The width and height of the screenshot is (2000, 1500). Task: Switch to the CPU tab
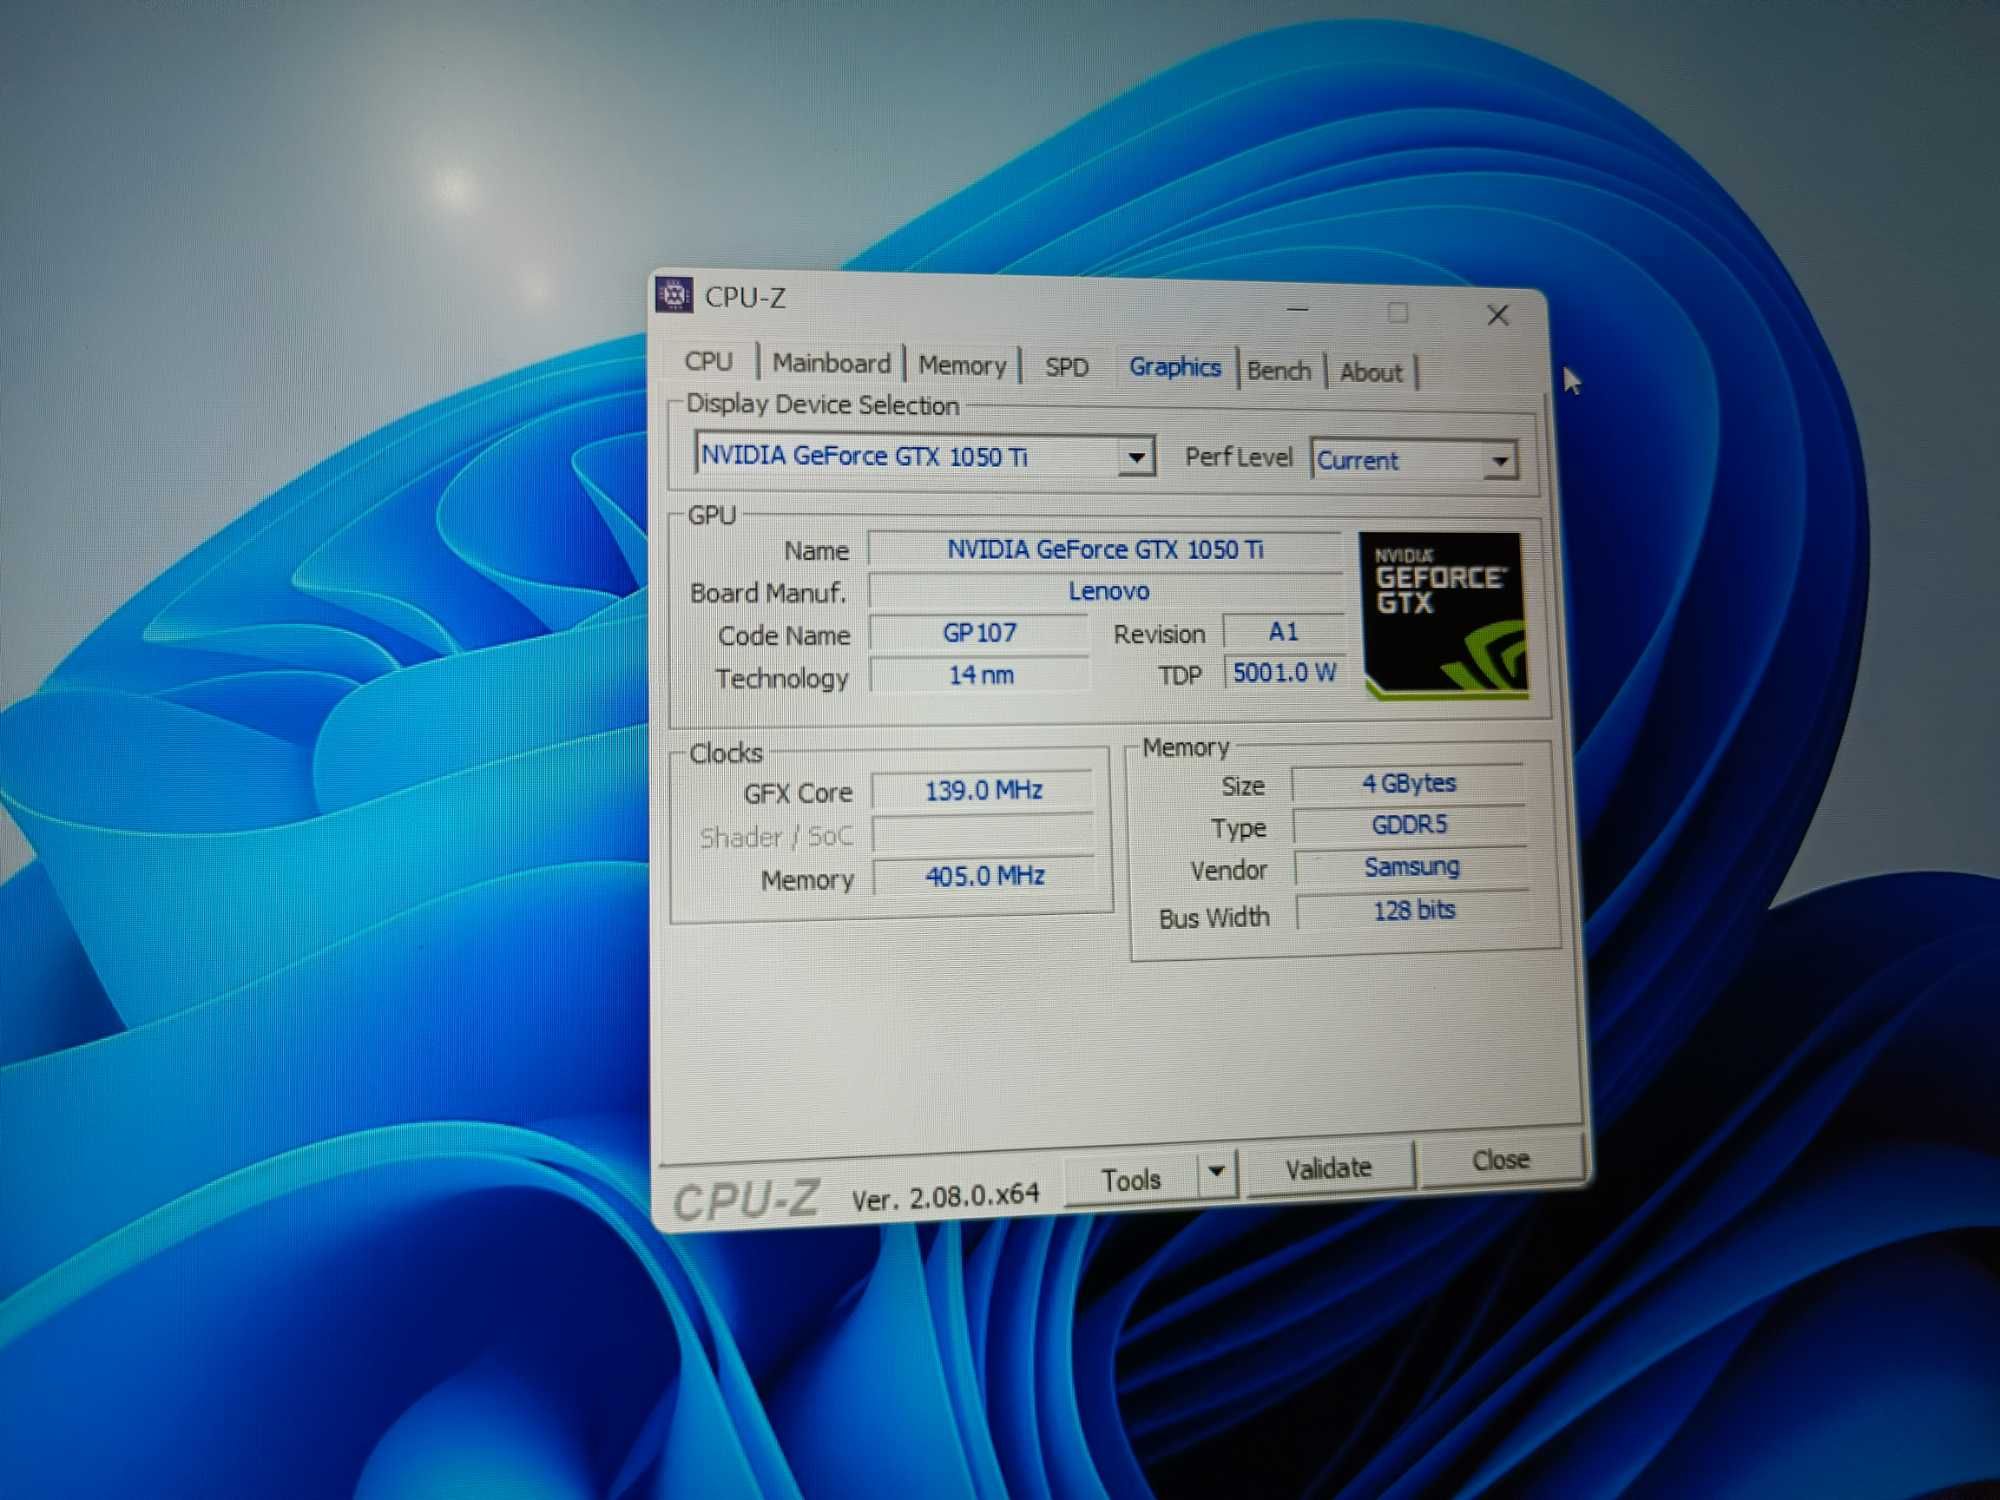[709, 361]
